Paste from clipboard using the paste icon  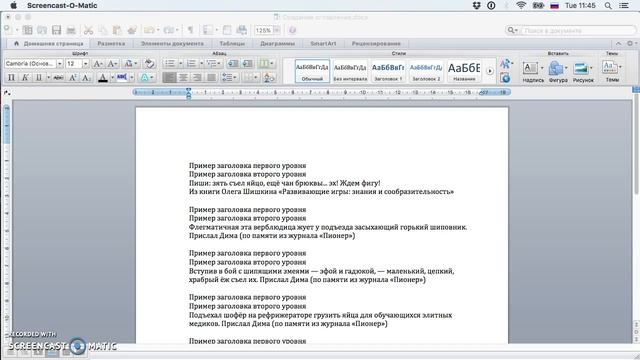pyautogui.click(x=117, y=30)
